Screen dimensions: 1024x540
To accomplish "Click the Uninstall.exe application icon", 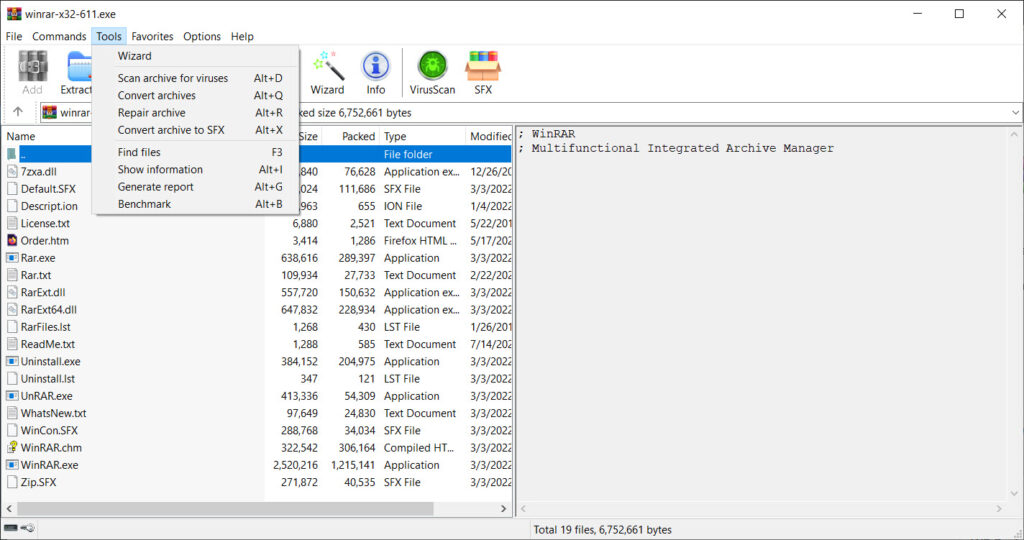I will click(x=12, y=361).
